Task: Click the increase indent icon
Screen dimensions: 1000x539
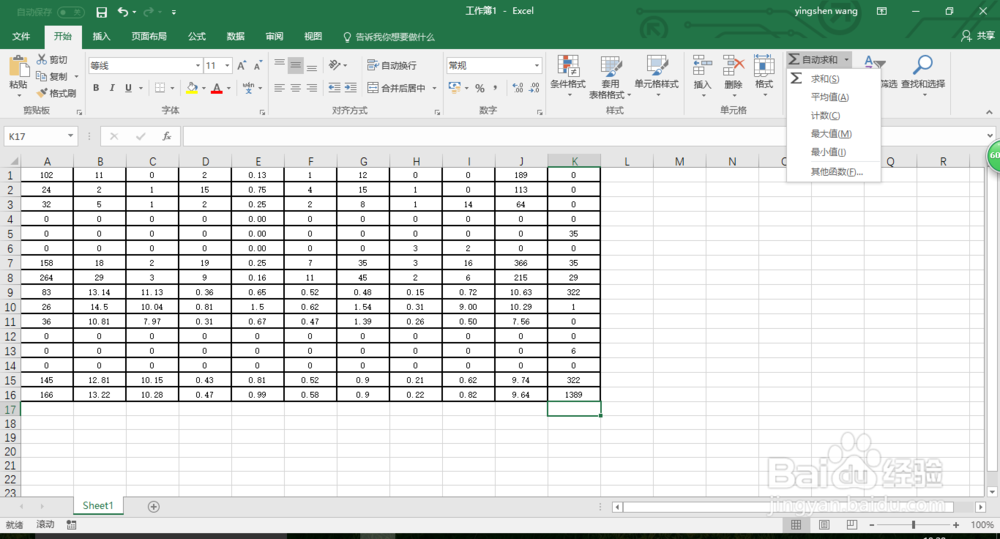Action: pyautogui.click(x=350, y=88)
